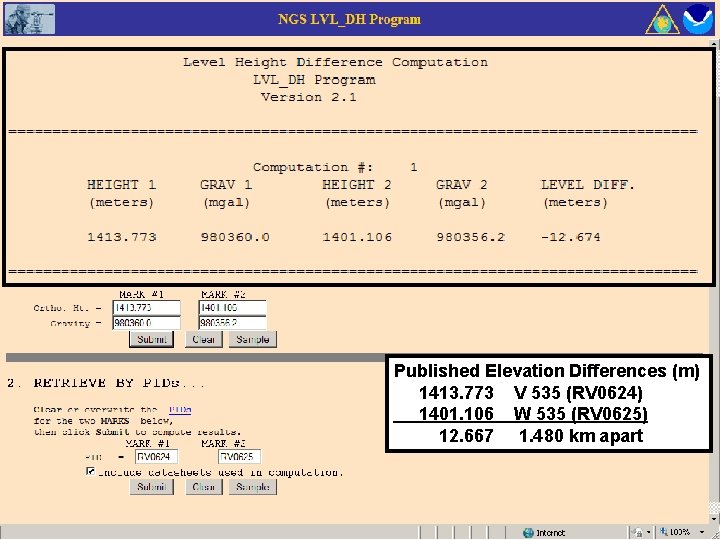This screenshot has width=720, height=540.
Task: Submit the ortho height and gravity form
Action: click(151, 339)
